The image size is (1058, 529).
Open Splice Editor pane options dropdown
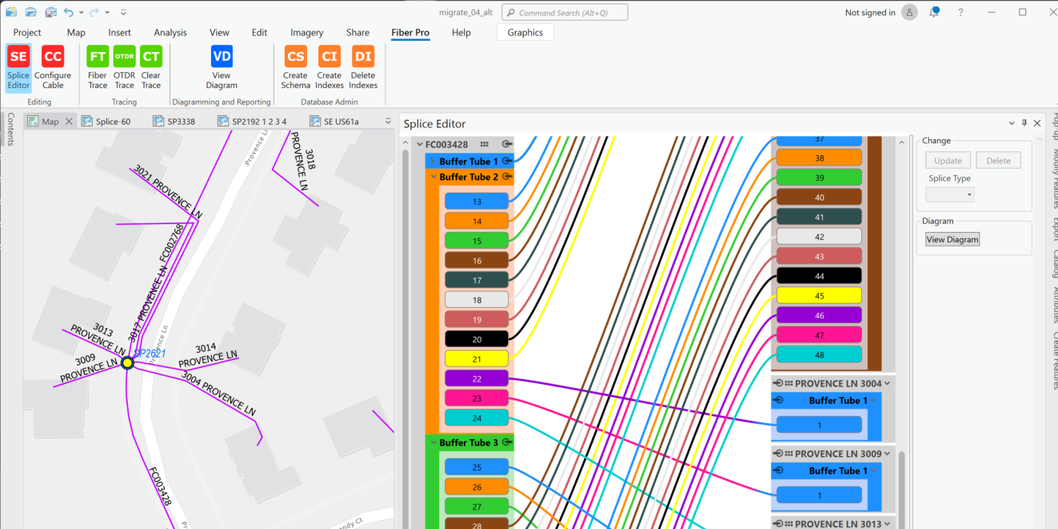click(1011, 123)
